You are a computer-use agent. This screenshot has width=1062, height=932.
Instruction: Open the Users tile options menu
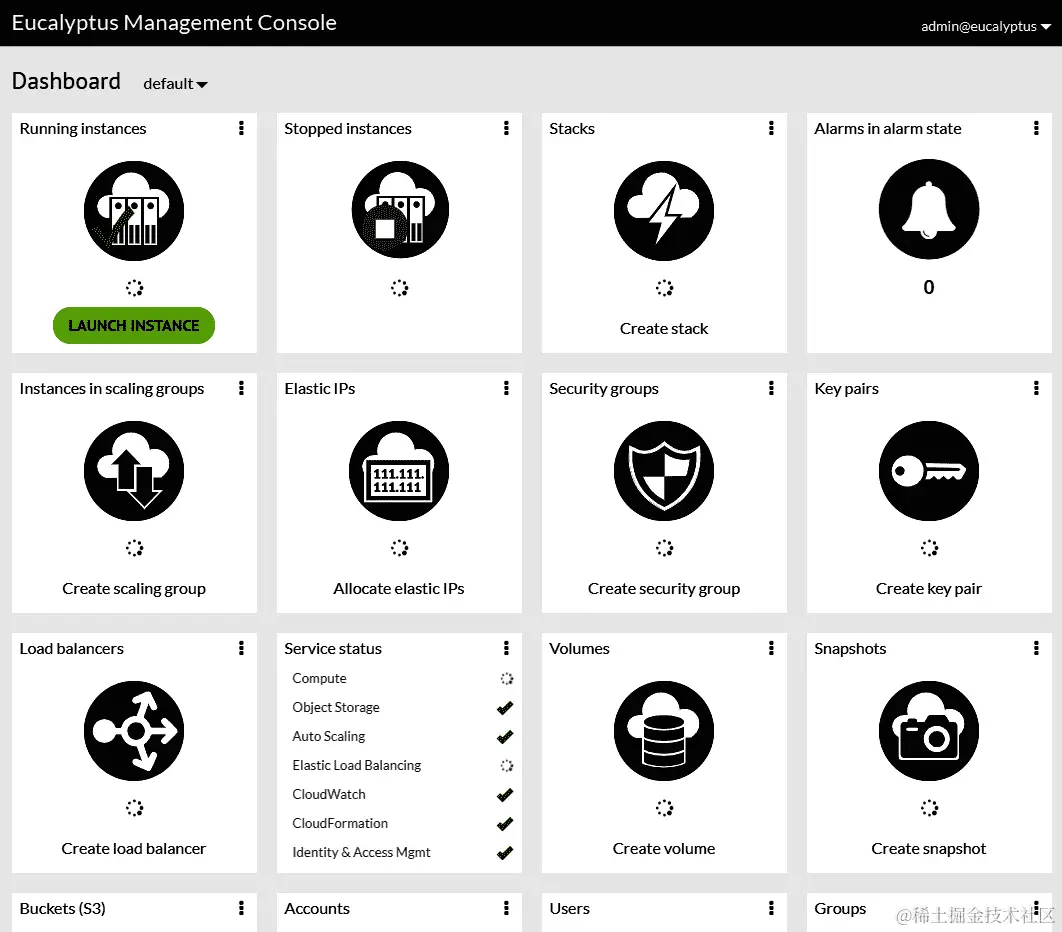(x=771, y=908)
